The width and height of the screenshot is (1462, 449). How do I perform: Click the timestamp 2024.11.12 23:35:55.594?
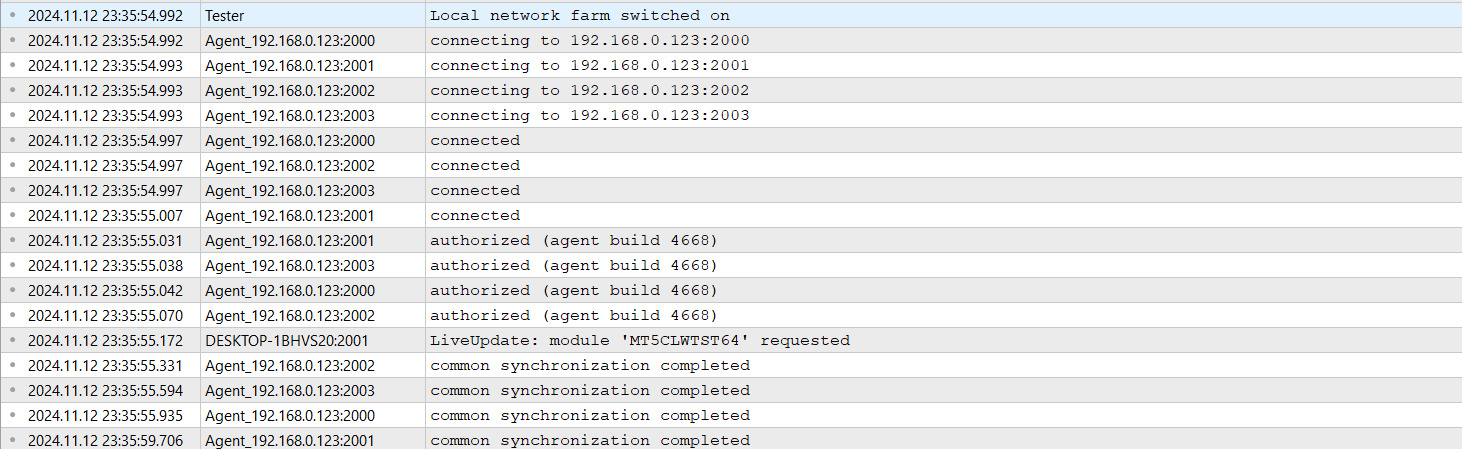pos(105,390)
